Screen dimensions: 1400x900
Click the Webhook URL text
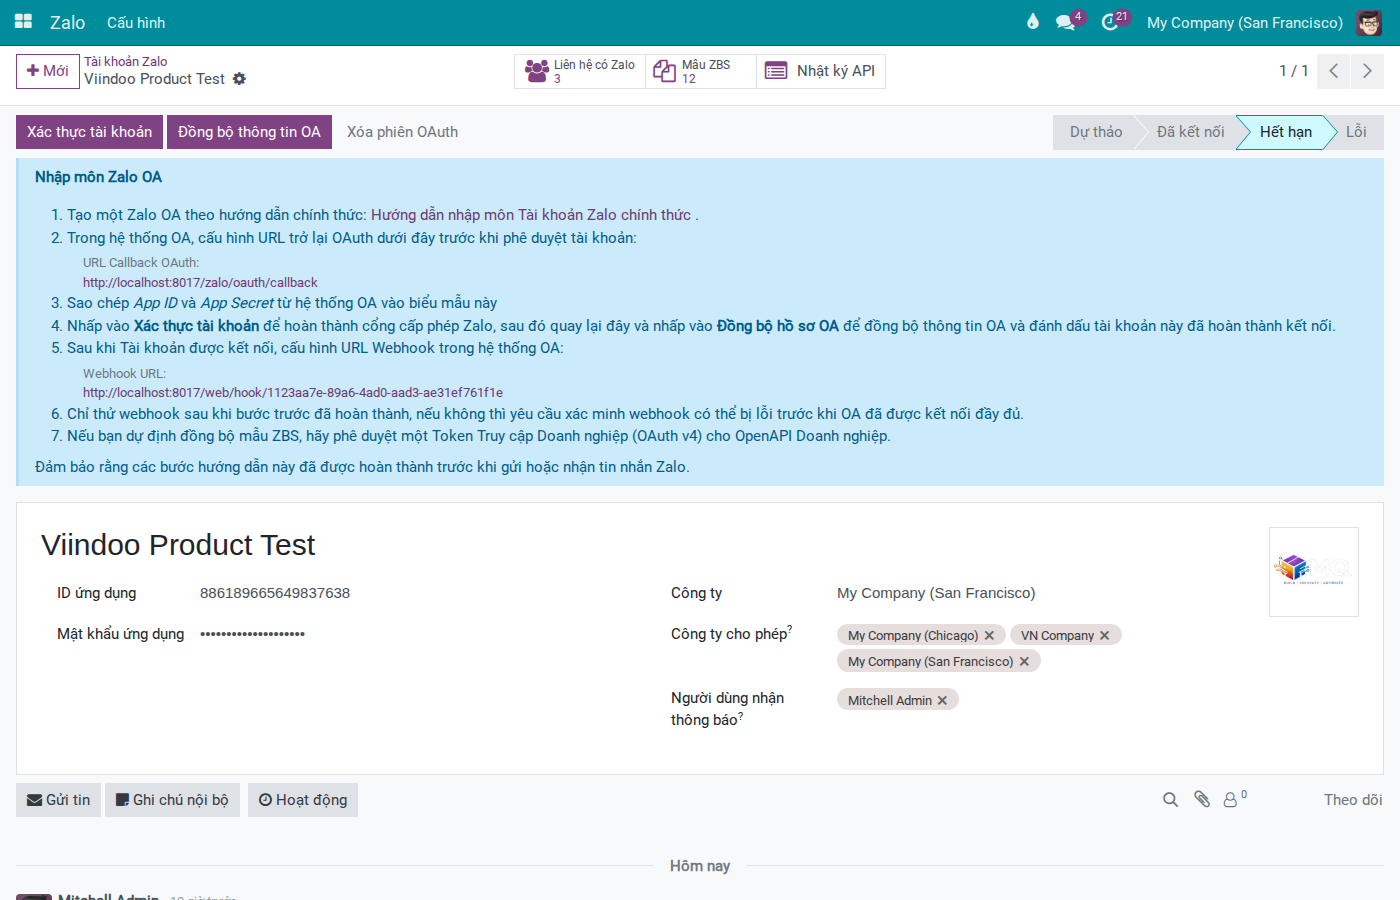293,393
